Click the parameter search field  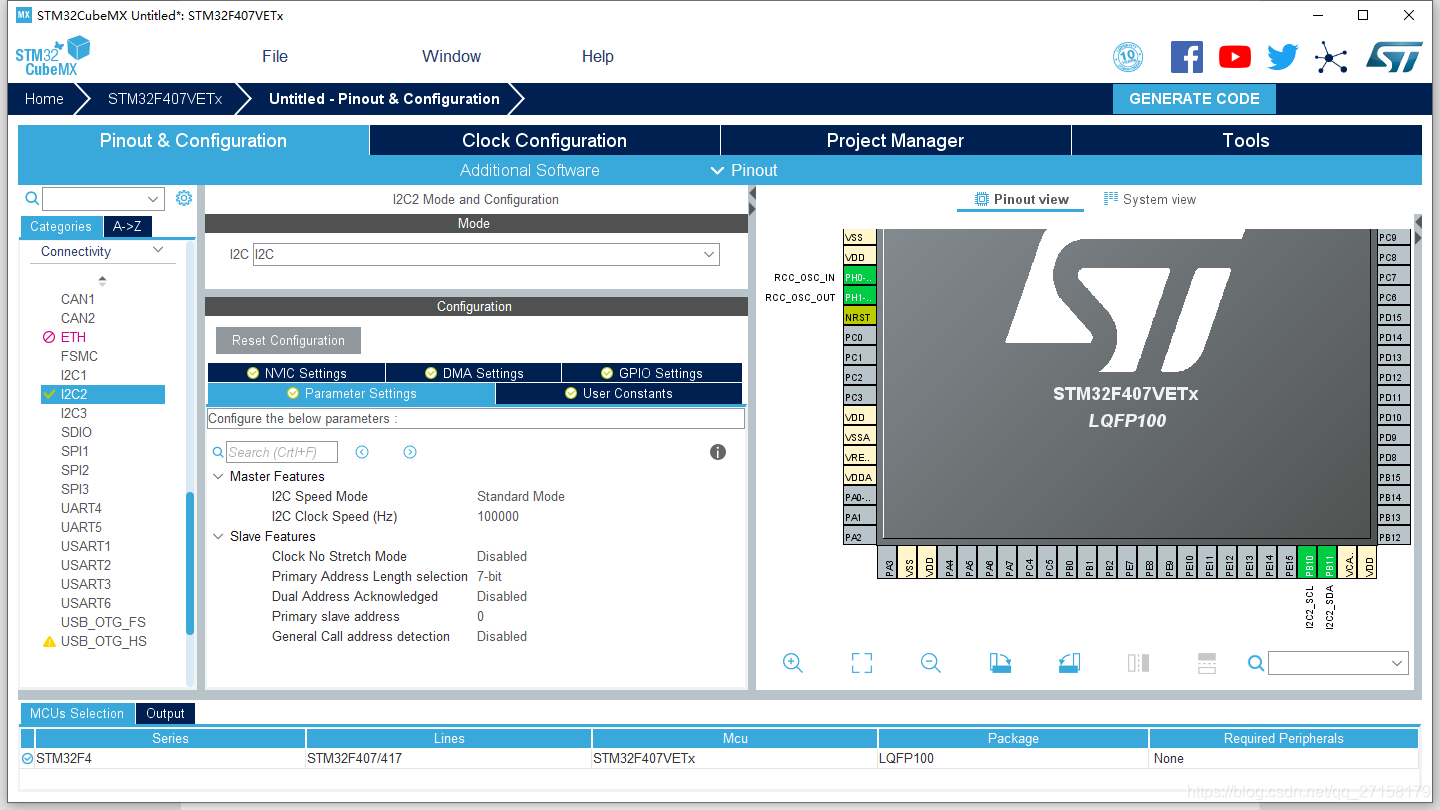[x=282, y=452]
